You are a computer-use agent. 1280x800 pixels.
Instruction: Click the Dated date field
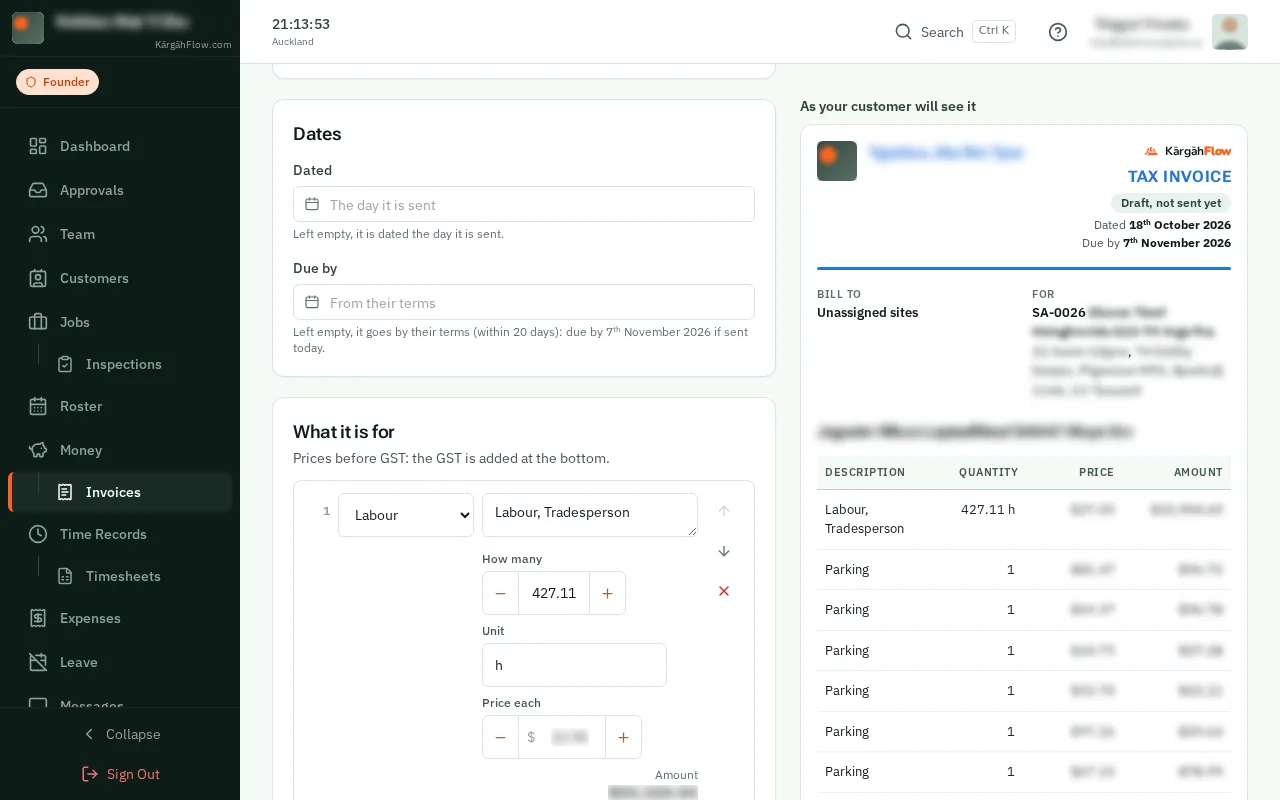tap(524, 204)
